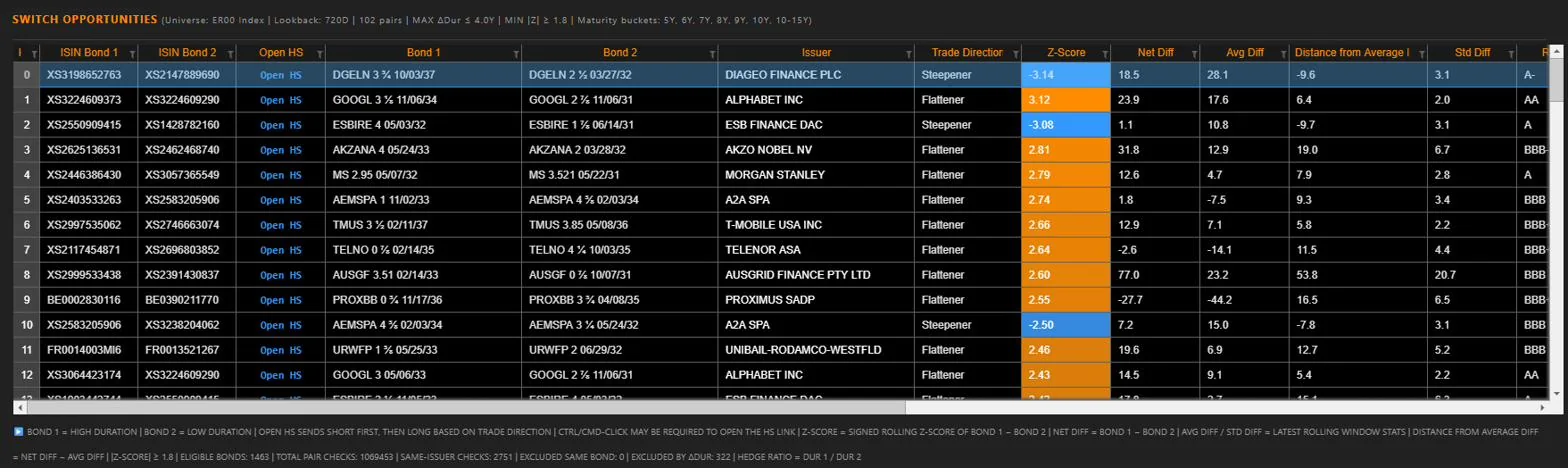The height and width of the screenshot is (476, 1568).
Task: Select Steepener cell in DIAGEO row
Action: point(968,75)
